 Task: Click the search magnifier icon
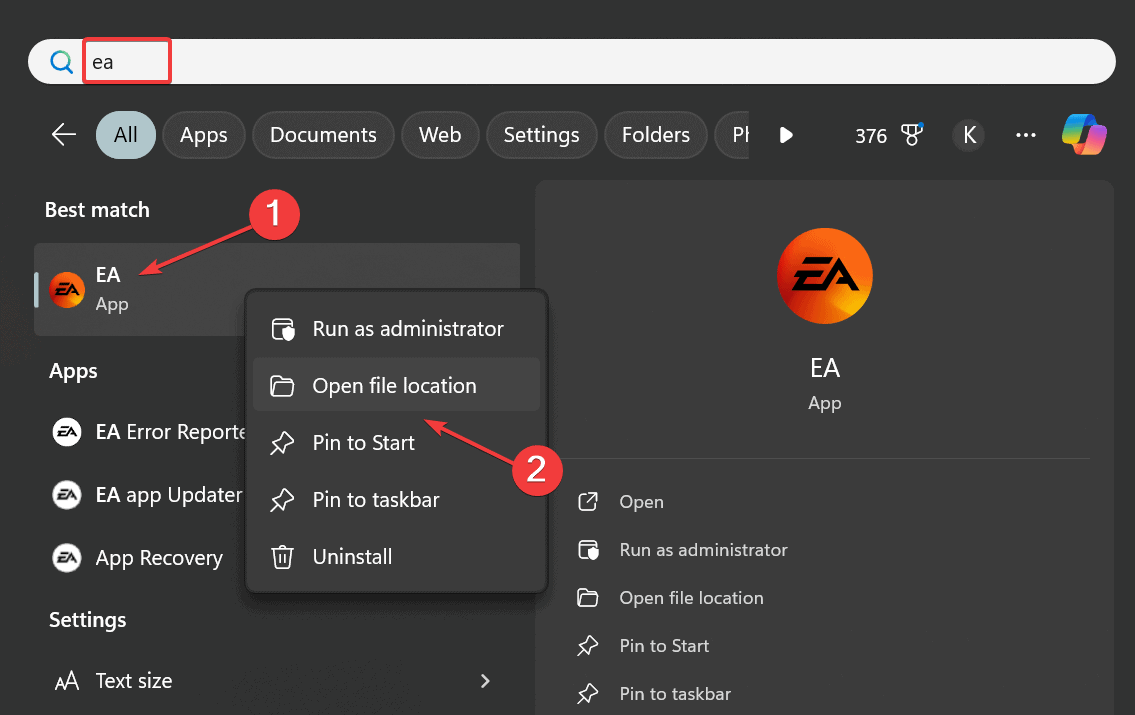tap(62, 62)
